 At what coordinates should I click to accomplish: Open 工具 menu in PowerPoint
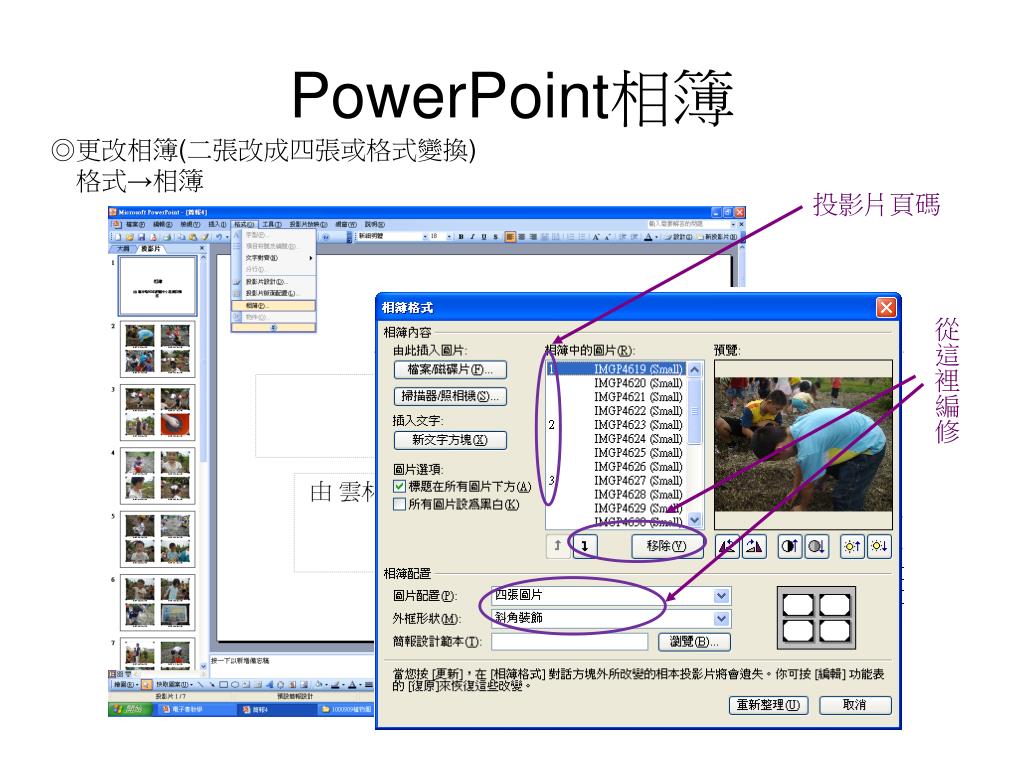click(x=272, y=225)
